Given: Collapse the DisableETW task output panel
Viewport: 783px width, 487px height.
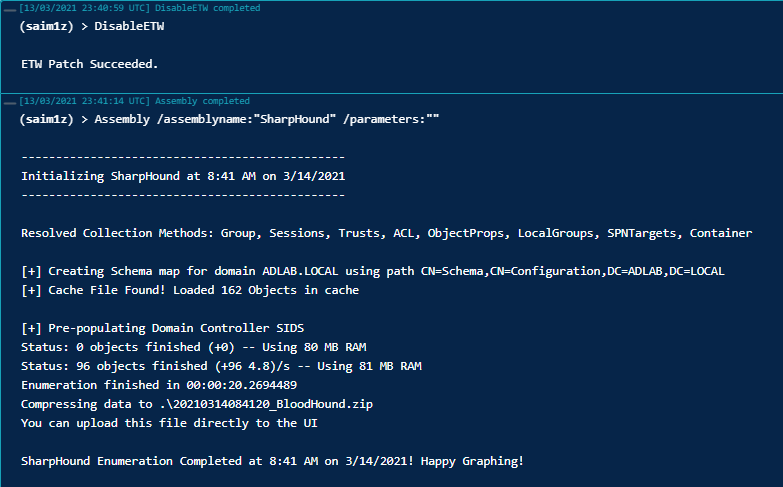Looking at the screenshot, I should (x=7, y=8).
